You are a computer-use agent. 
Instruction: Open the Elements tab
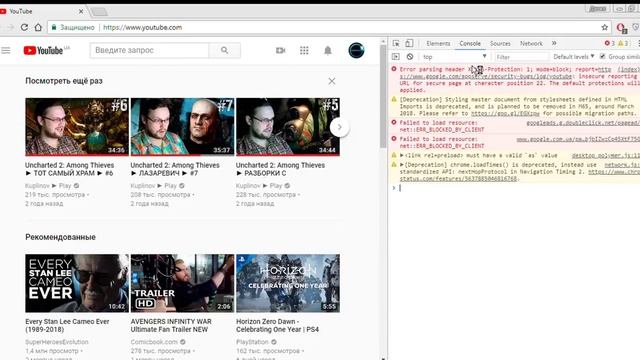coord(438,43)
